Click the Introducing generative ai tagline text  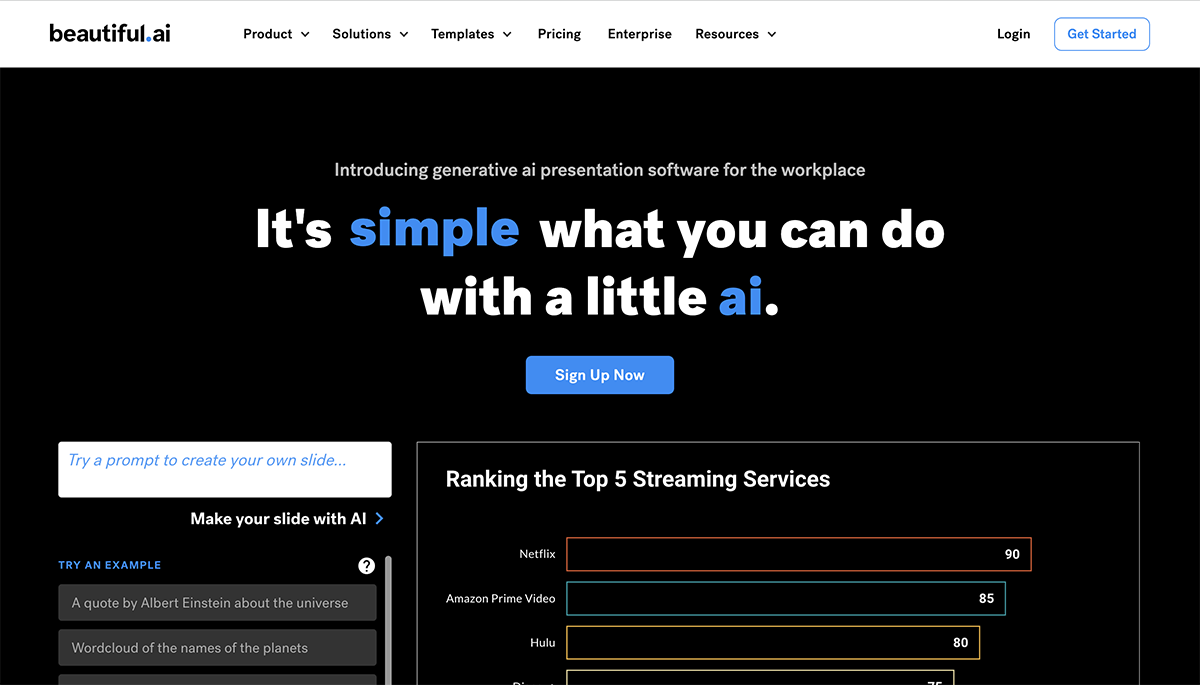coord(600,170)
